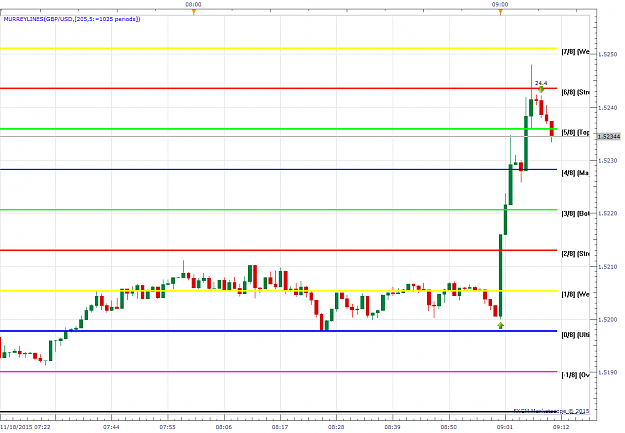Viewport: 625px width, 433px height.
Task: Click the 1.5220 price axis label
Action: [607, 214]
